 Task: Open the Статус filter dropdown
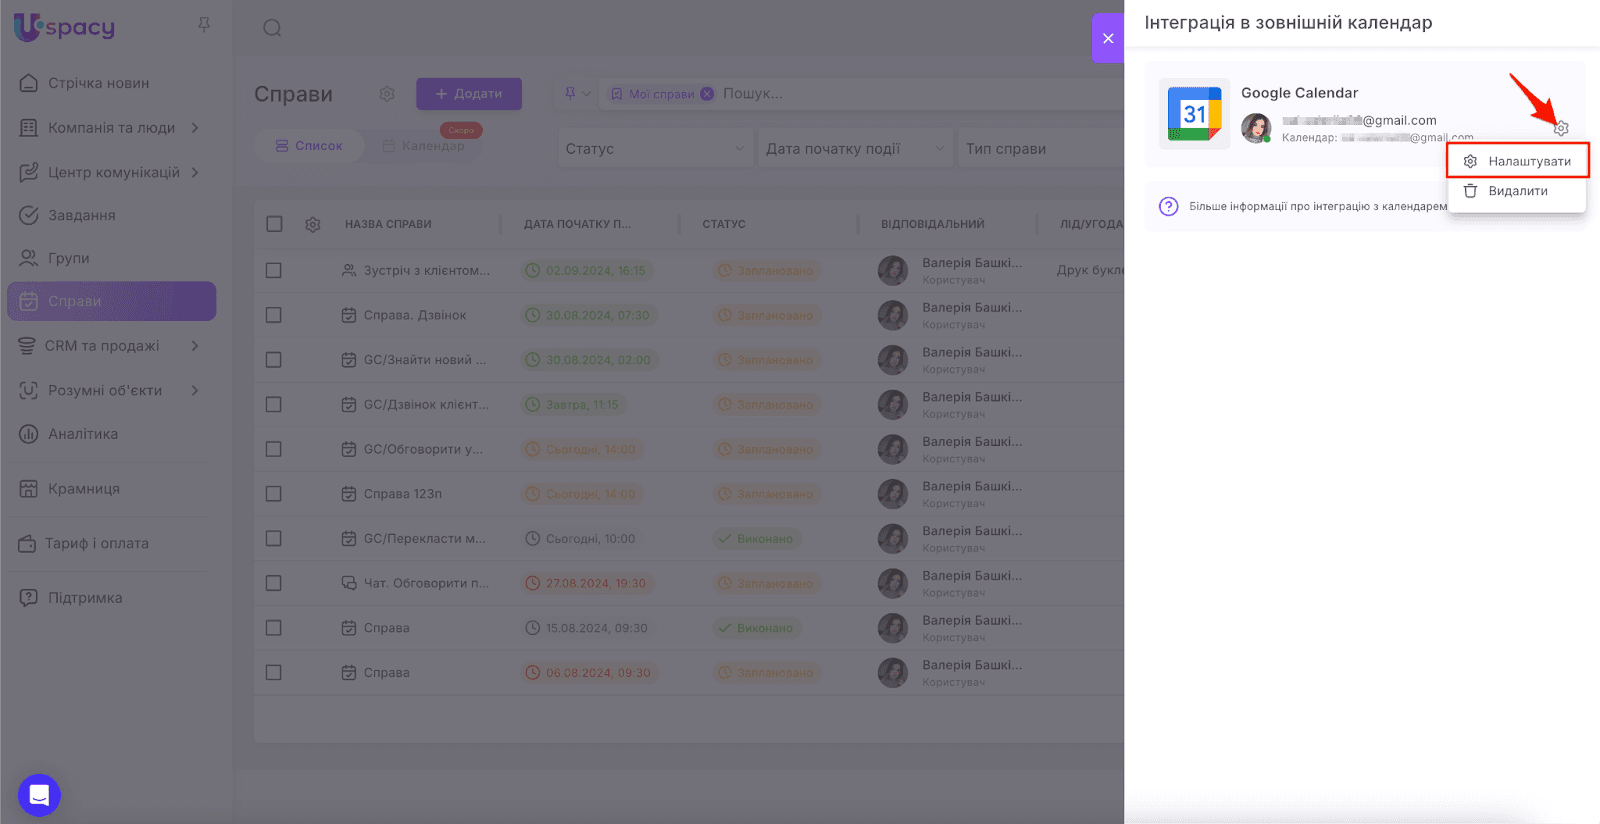click(654, 149)
